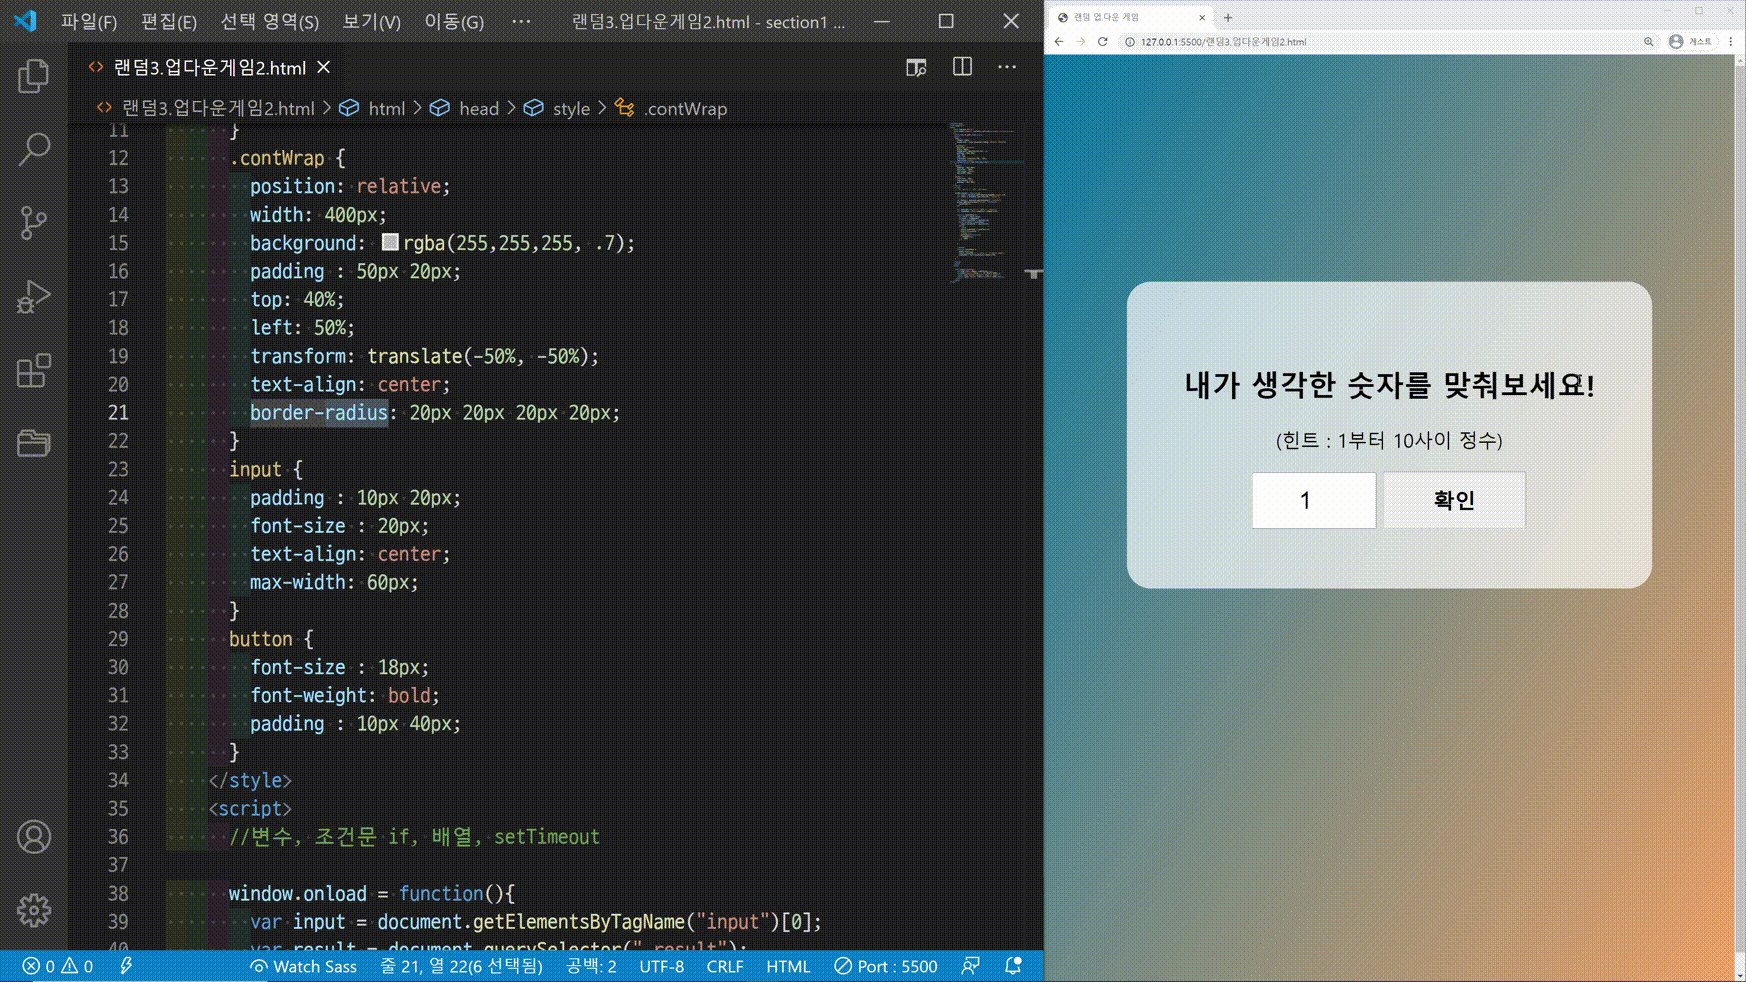Go back in the browser
The height and width of the screenshot is (982, 1746).
pos(1059,42)
